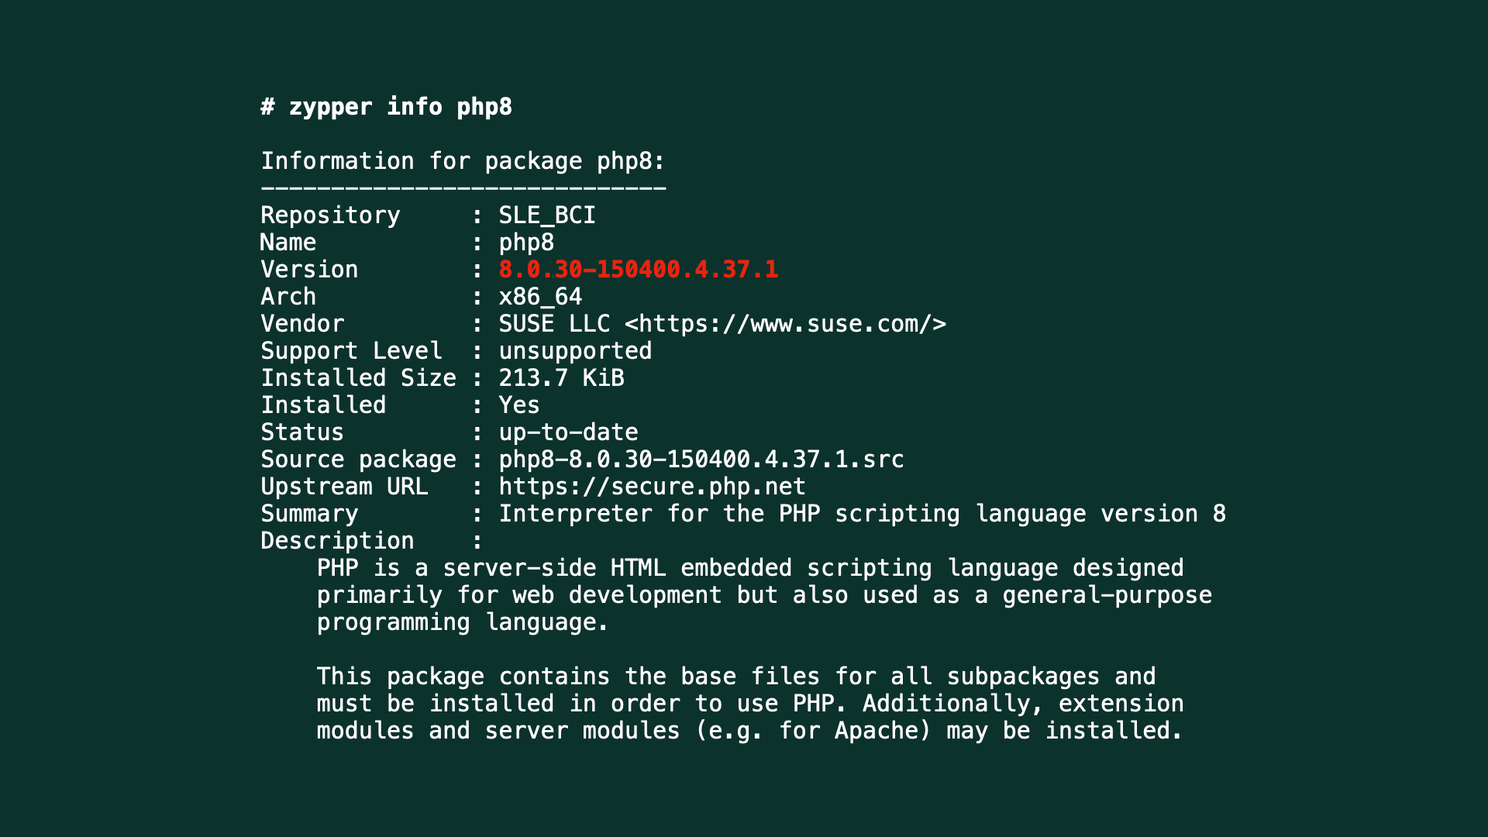Open the https://secure.php.net upstream URL

coord(652,487)
